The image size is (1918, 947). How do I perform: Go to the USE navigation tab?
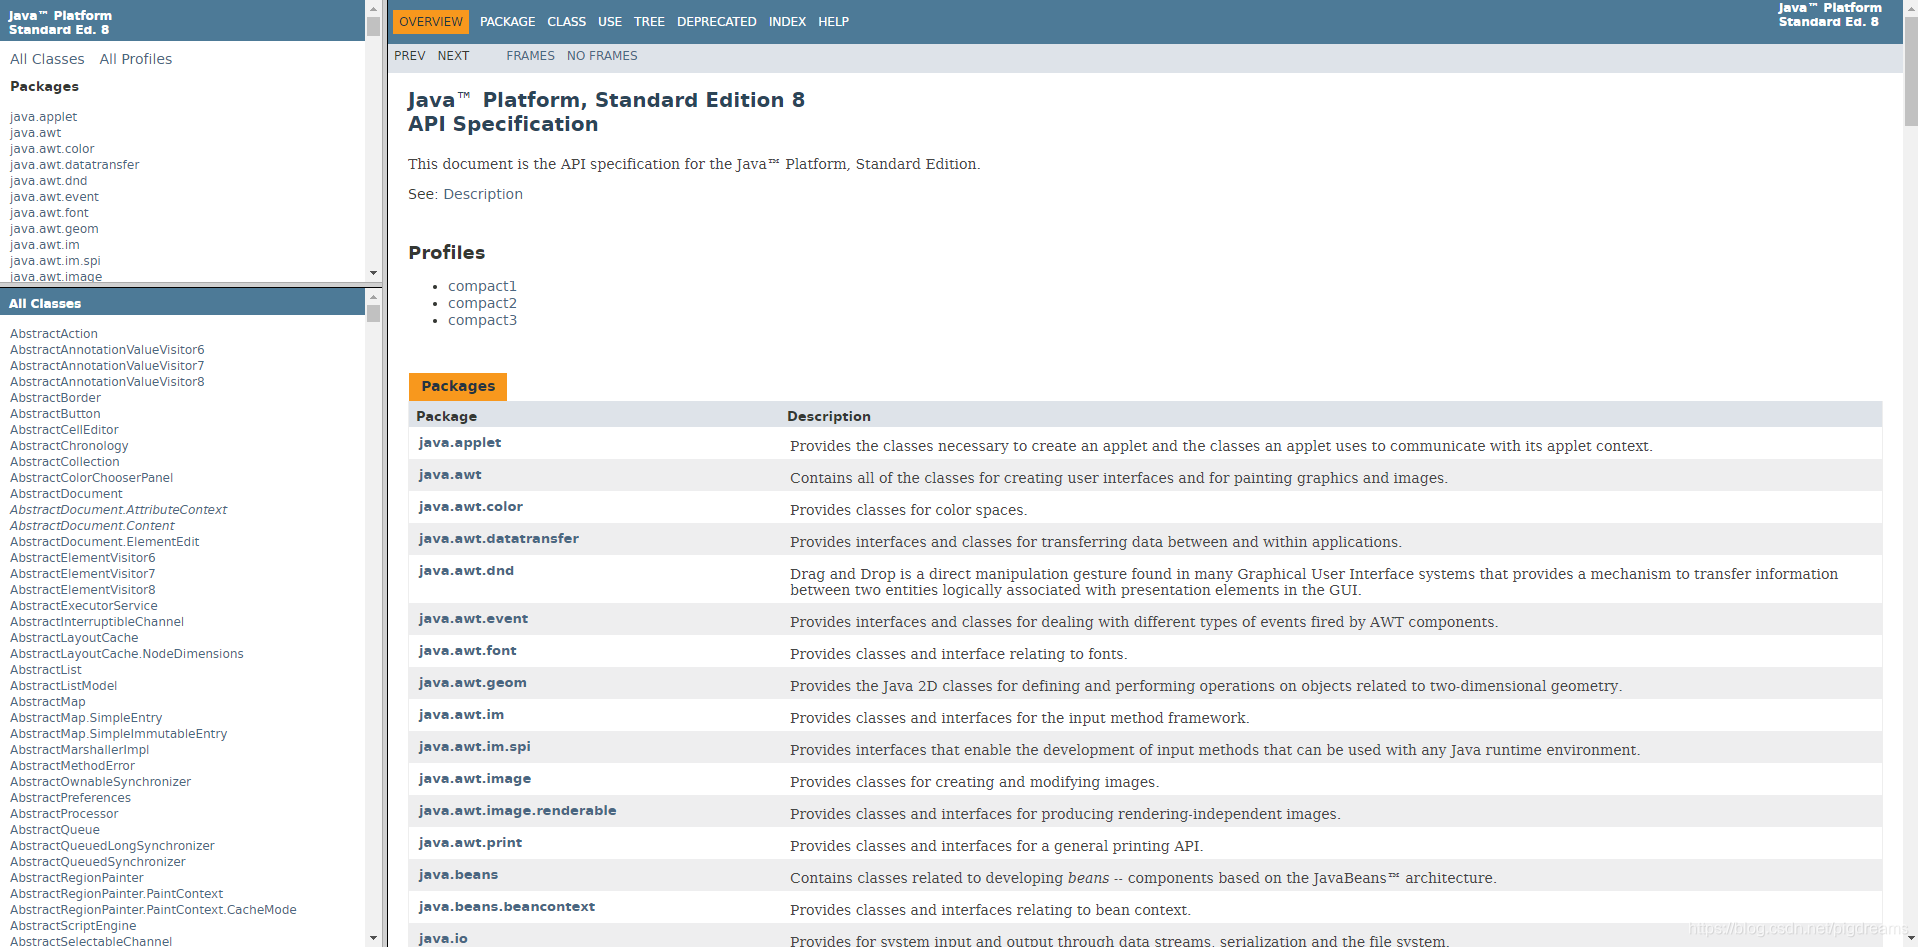click(x=610, y=22)
